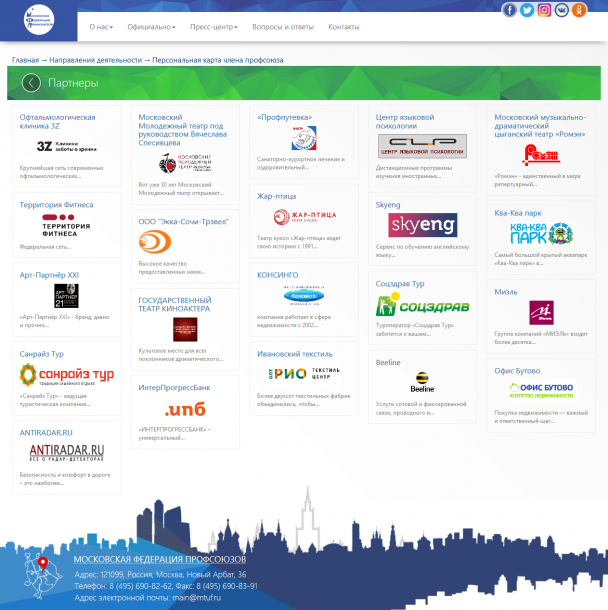Expand the О нас dropdown menu

tap(101, 27)
